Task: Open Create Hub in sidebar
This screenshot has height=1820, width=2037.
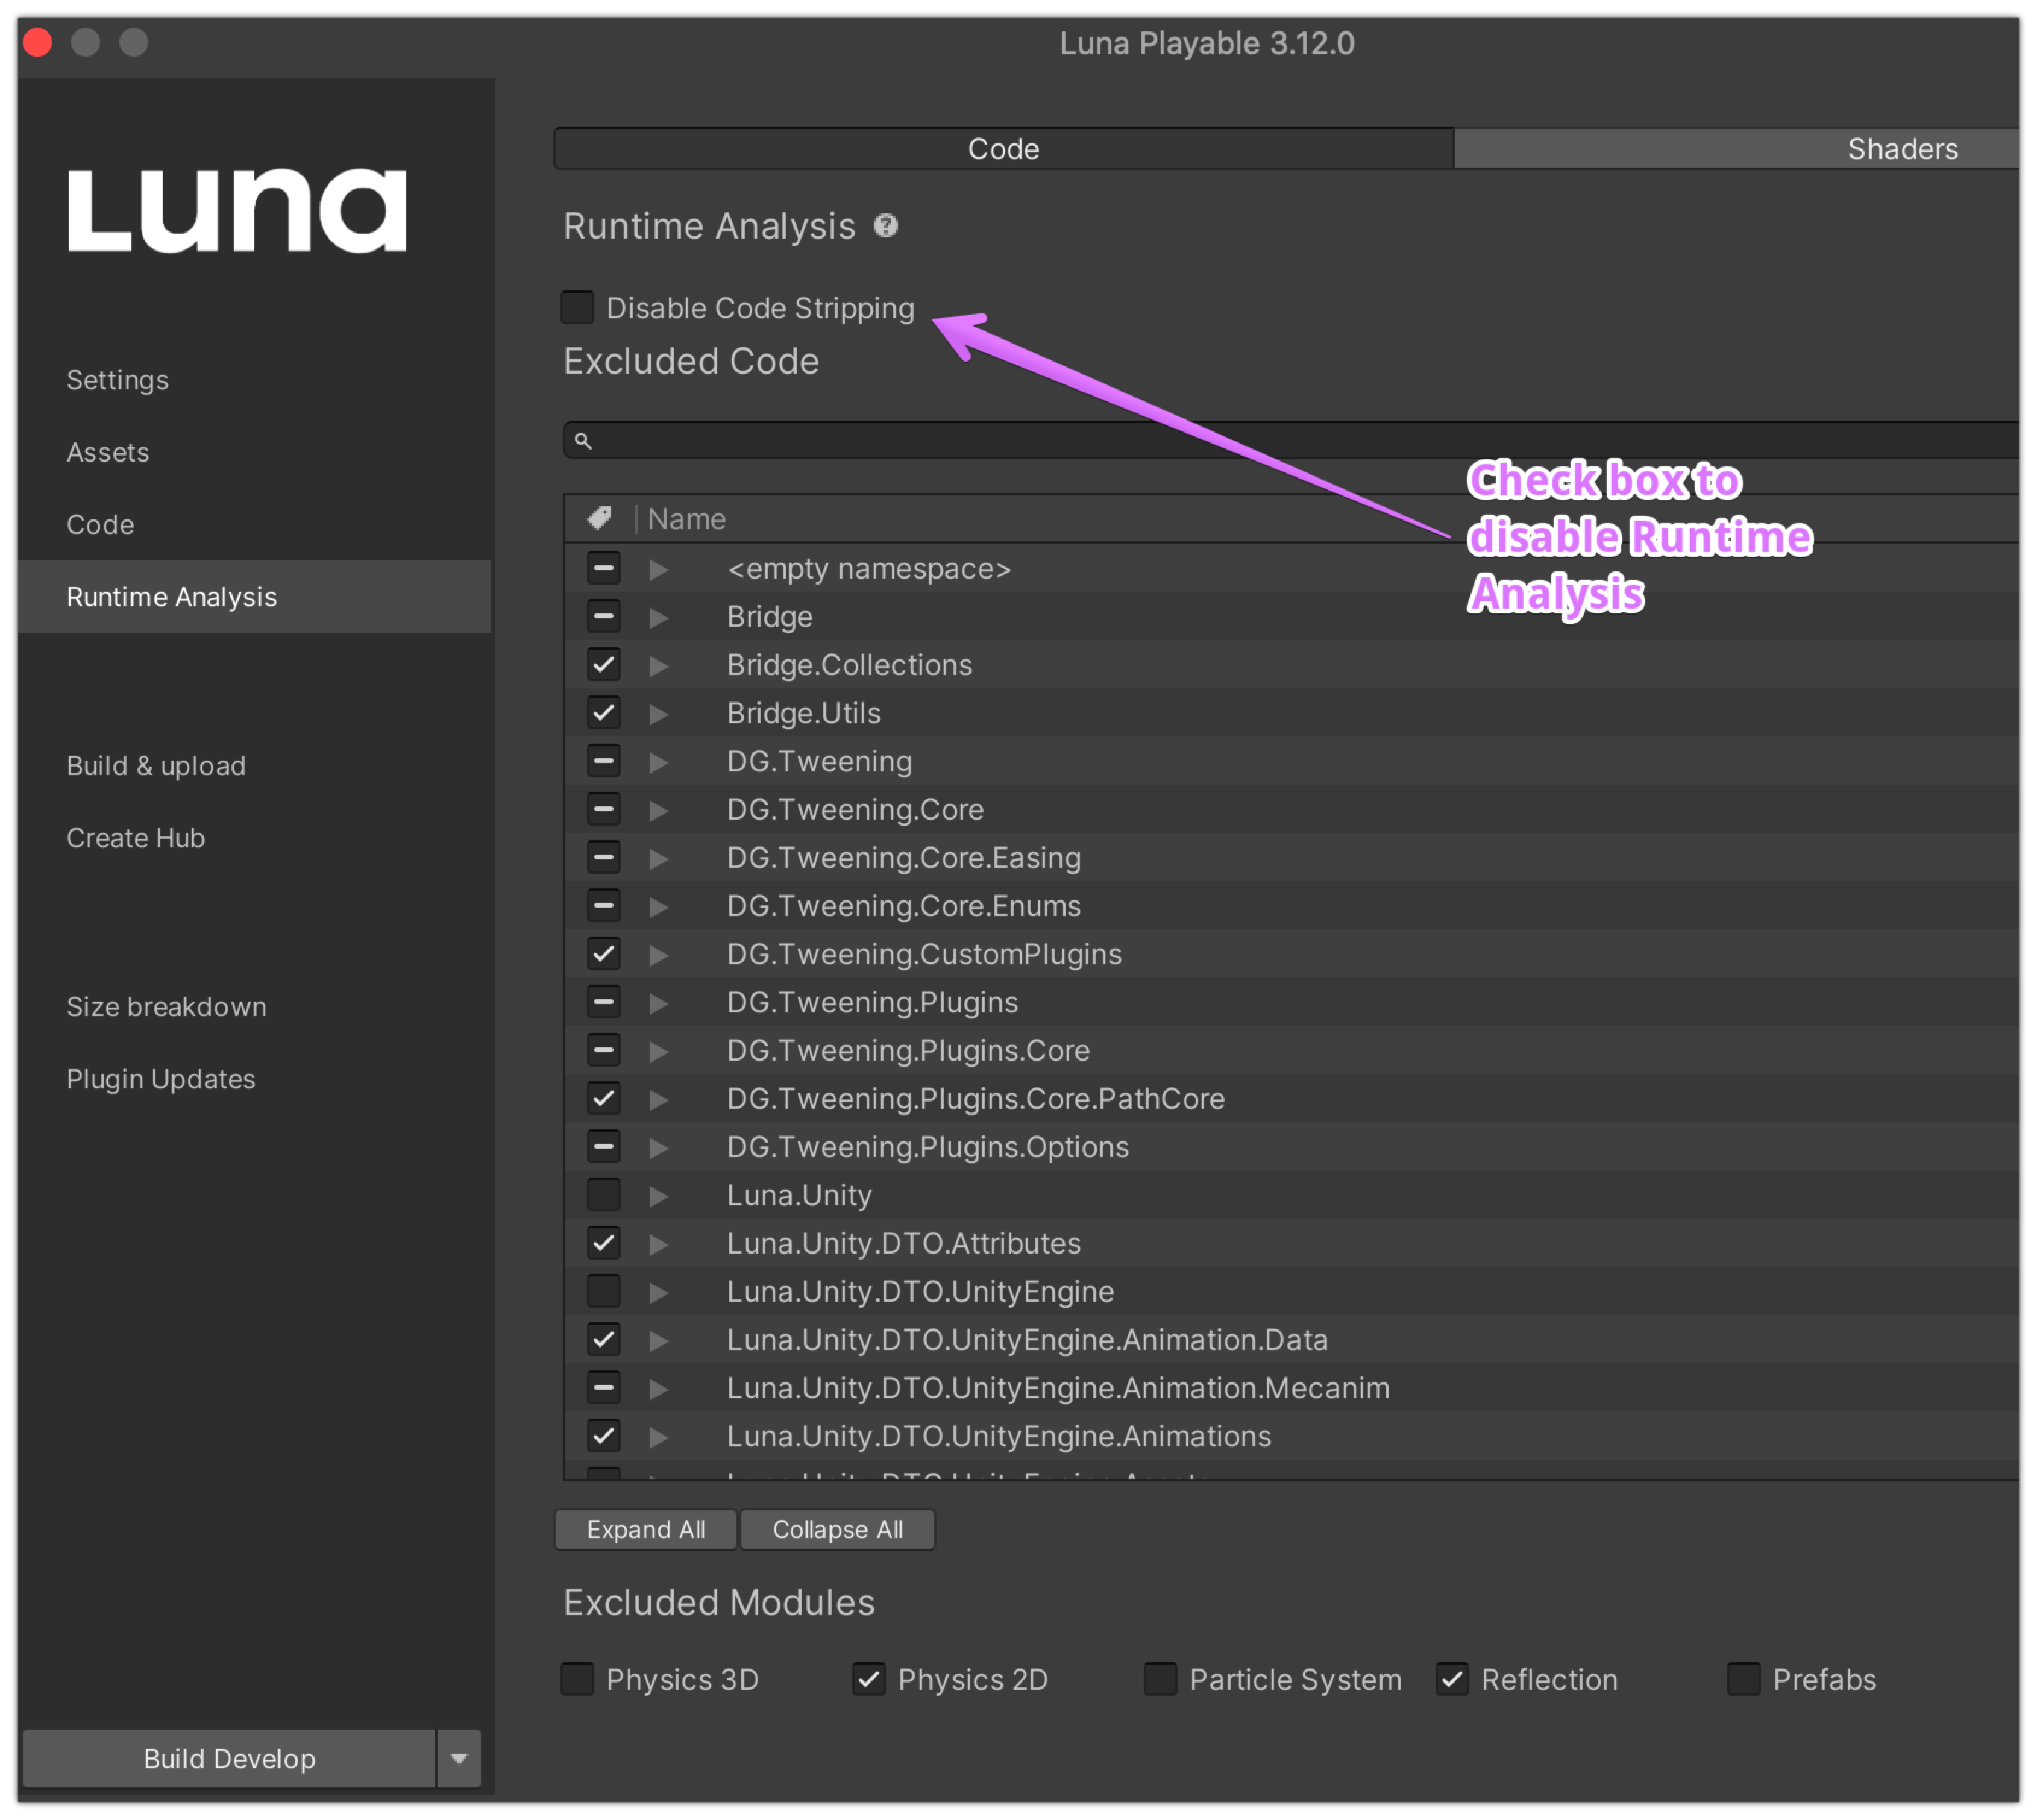Action: [135, 837]
